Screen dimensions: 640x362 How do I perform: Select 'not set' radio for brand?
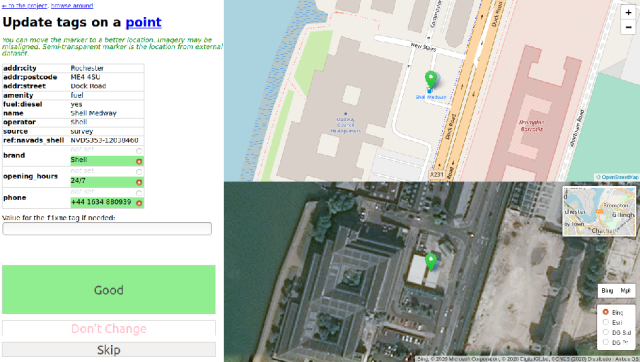click(x=139, y=151)
